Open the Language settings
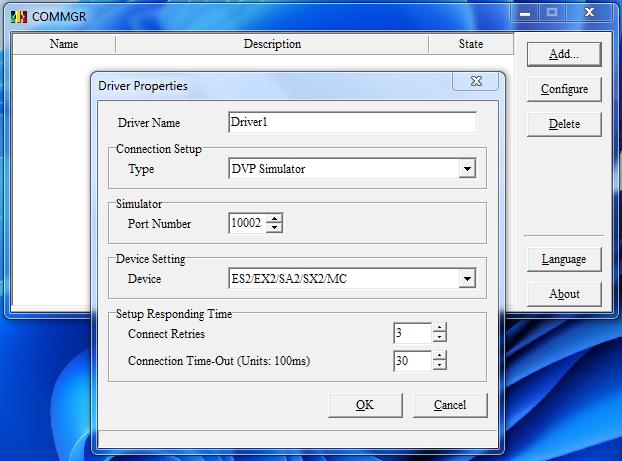This screenshot has width=622, height=461. click(x=564, y=259)
